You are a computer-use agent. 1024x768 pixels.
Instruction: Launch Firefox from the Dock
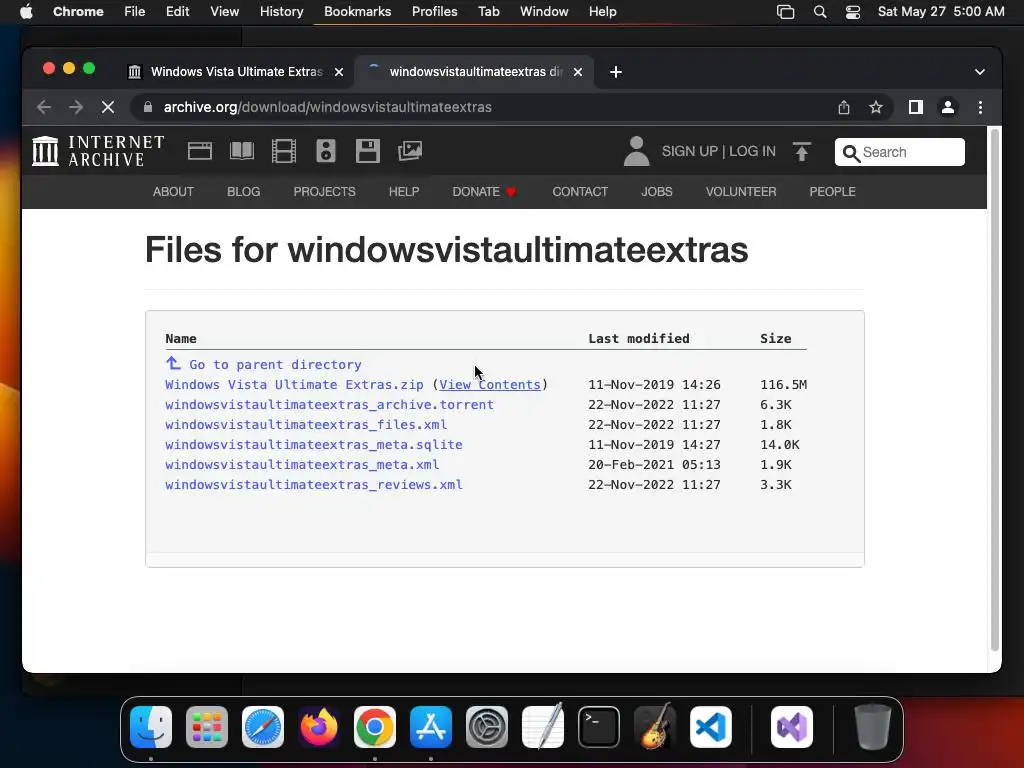click(x=319, y=727)
